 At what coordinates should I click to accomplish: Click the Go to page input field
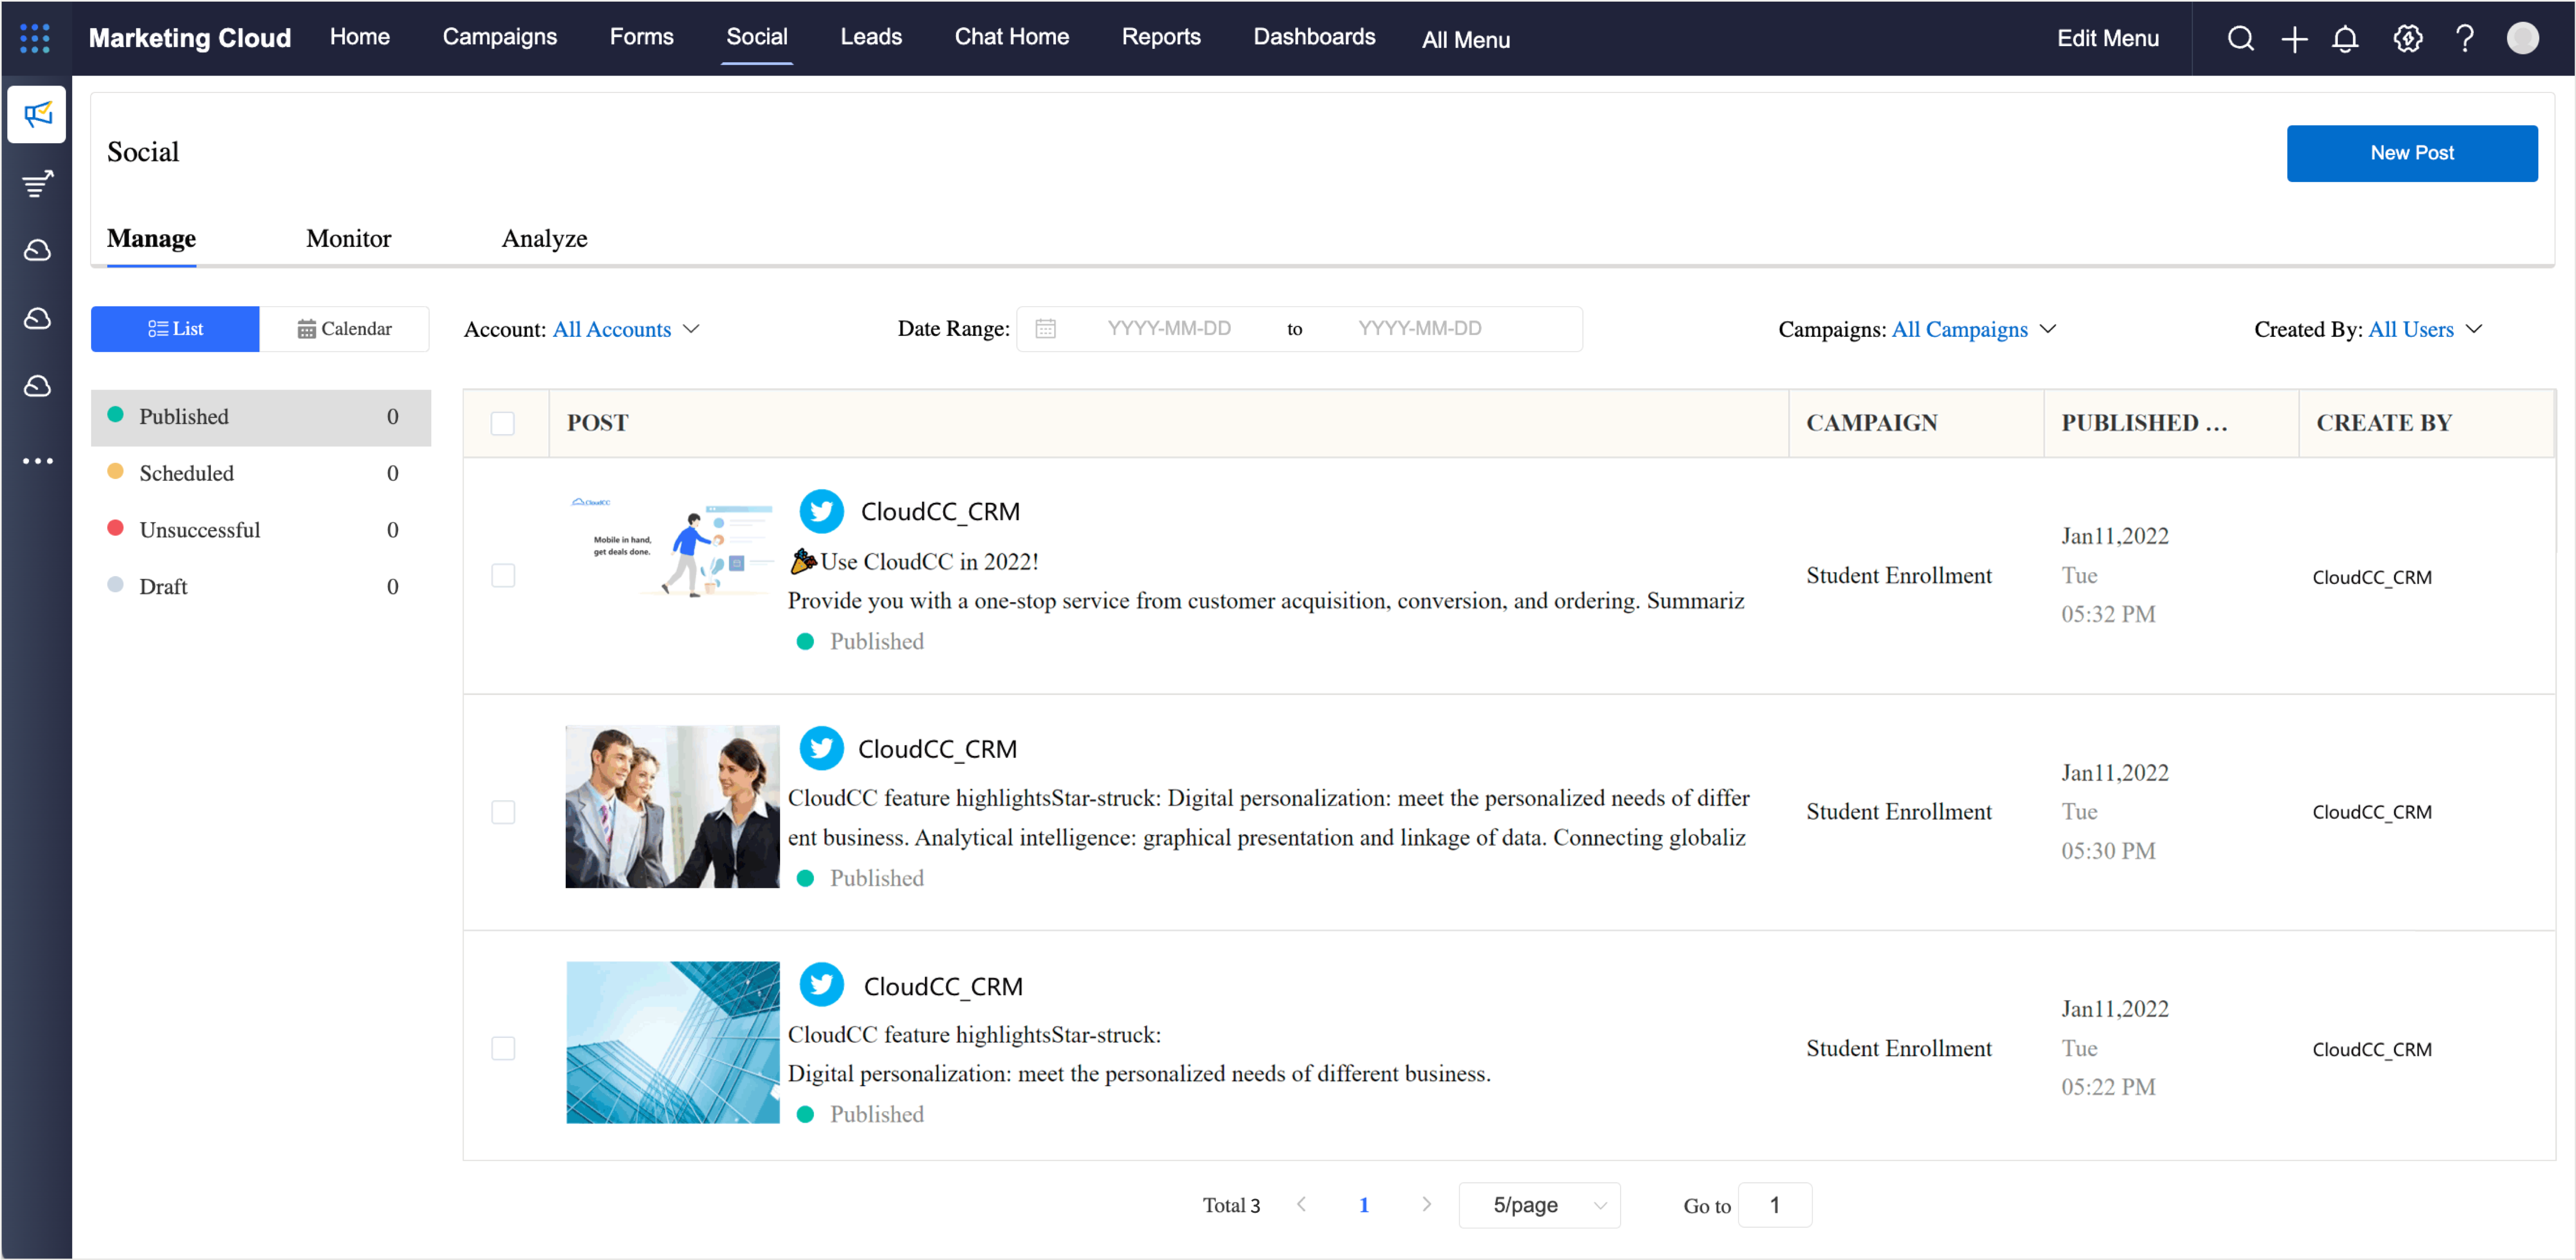tap(1774, 1205)
